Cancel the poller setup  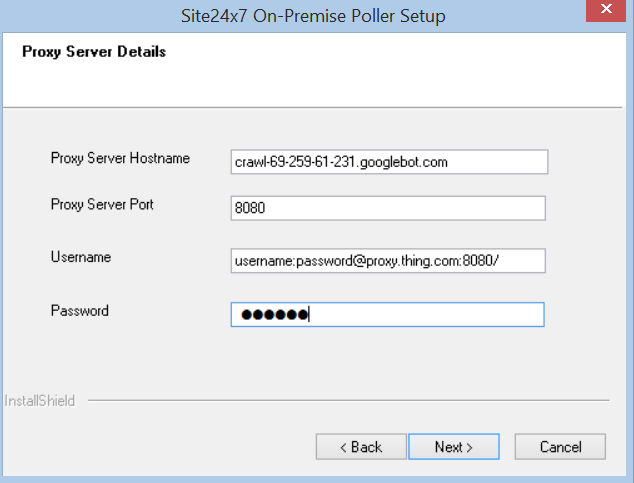pos(560,447)
